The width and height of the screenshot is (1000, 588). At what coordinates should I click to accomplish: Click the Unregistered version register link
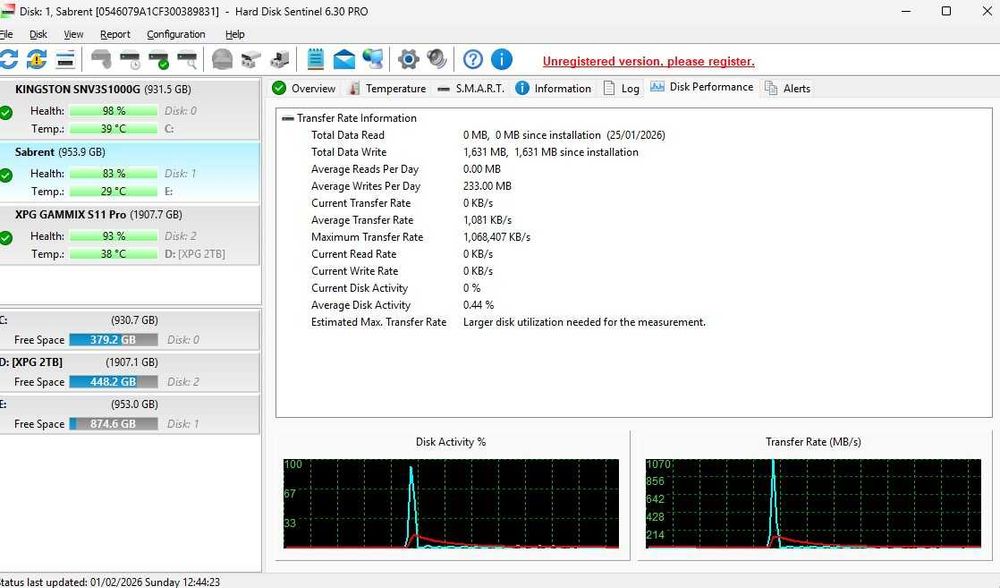coord(649,61)
